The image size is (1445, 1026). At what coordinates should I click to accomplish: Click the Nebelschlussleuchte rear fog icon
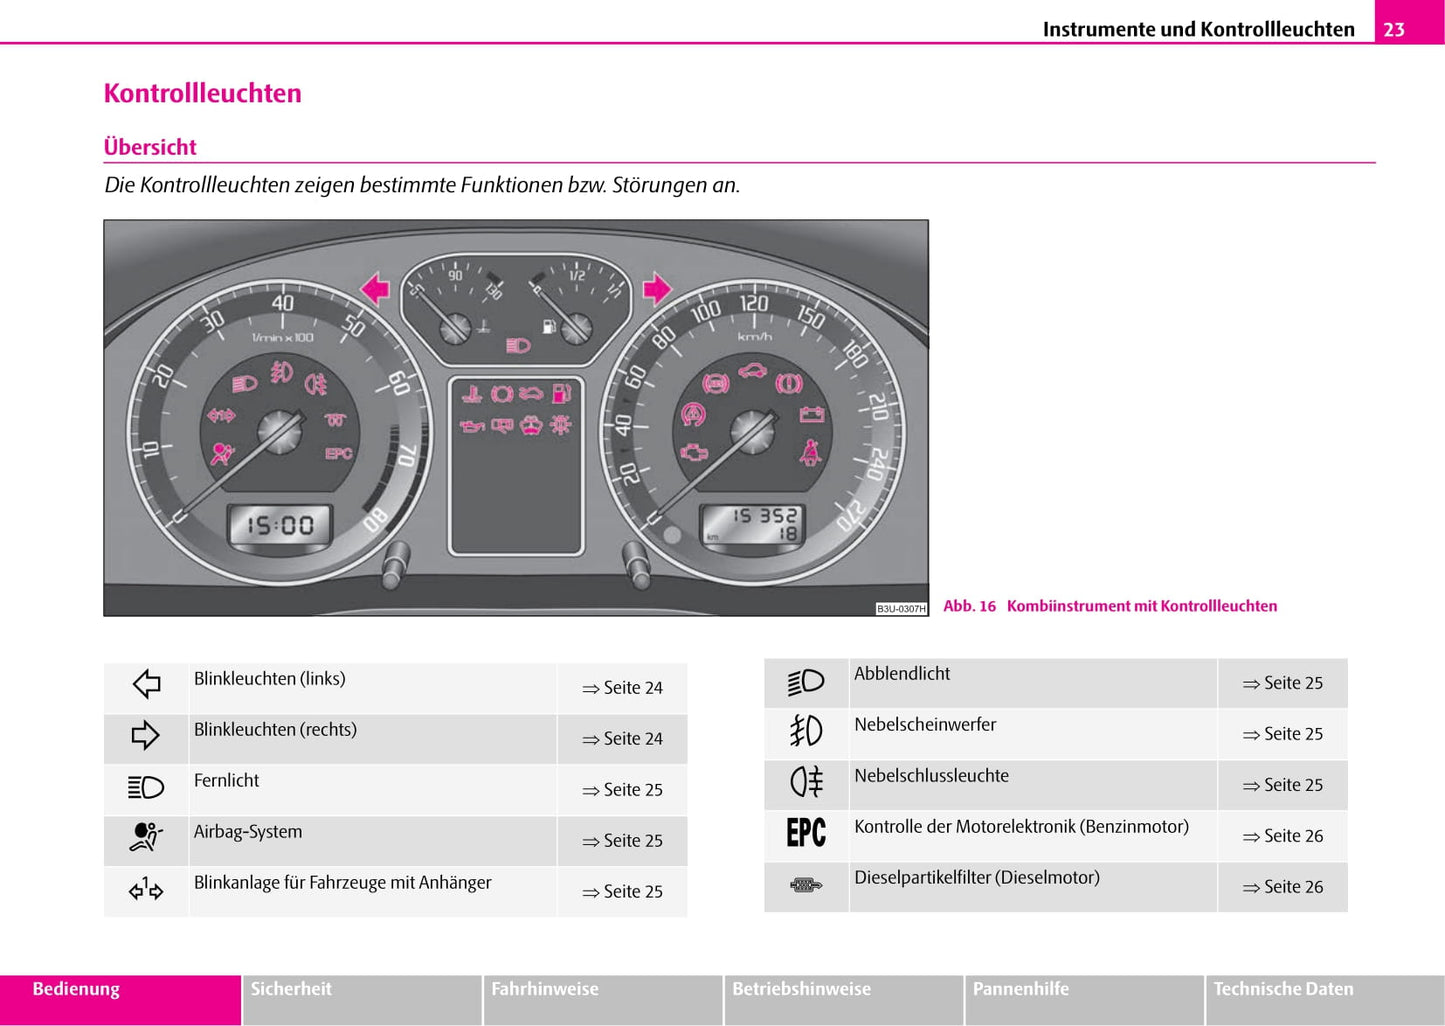806,782
